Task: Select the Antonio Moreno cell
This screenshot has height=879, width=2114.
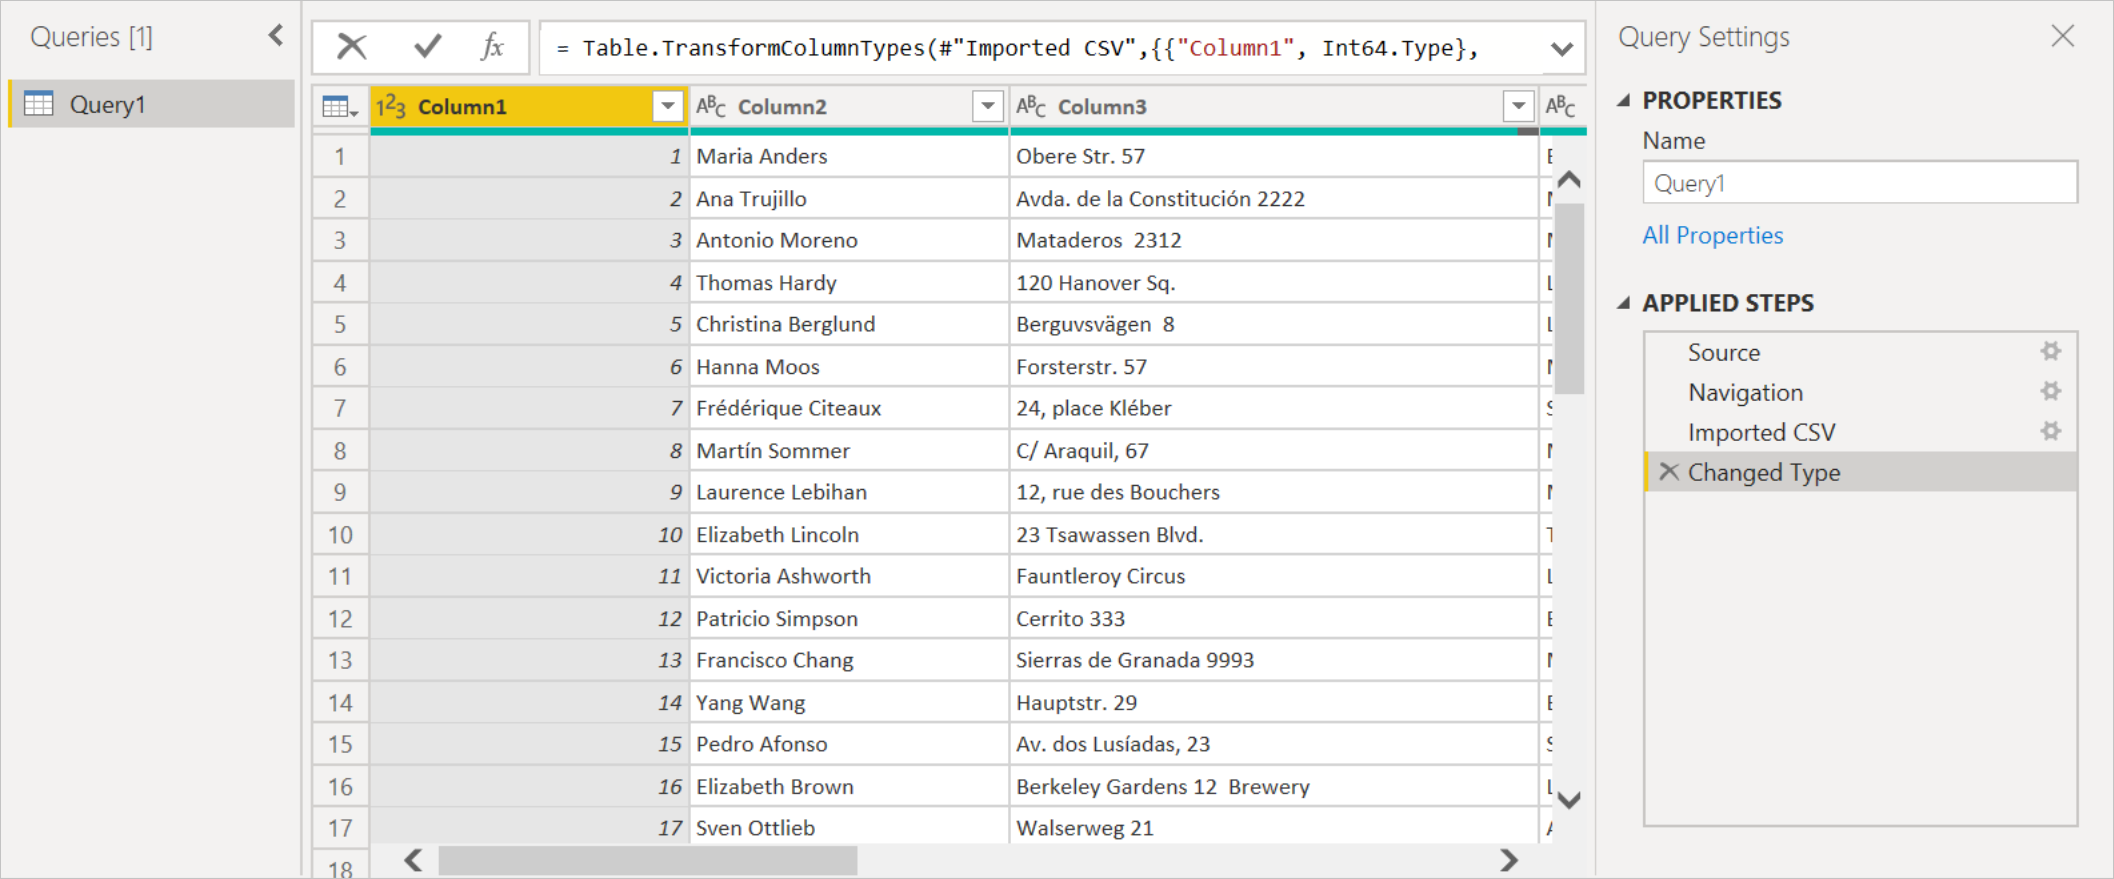Action: coord(850,240)
